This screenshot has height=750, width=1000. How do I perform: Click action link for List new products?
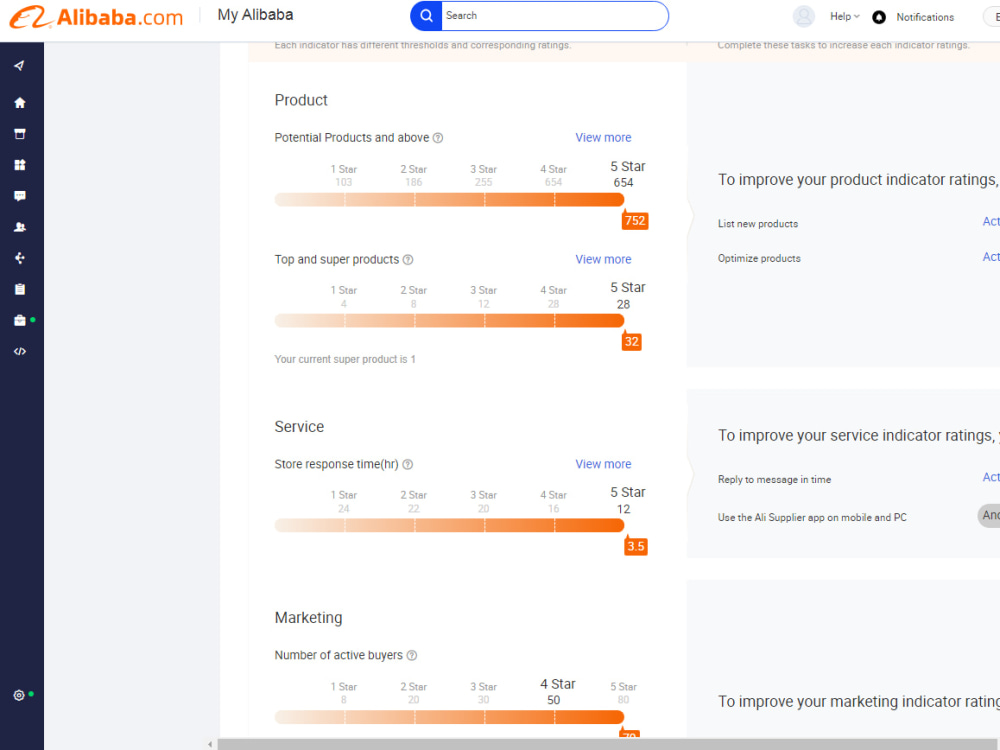991,221
